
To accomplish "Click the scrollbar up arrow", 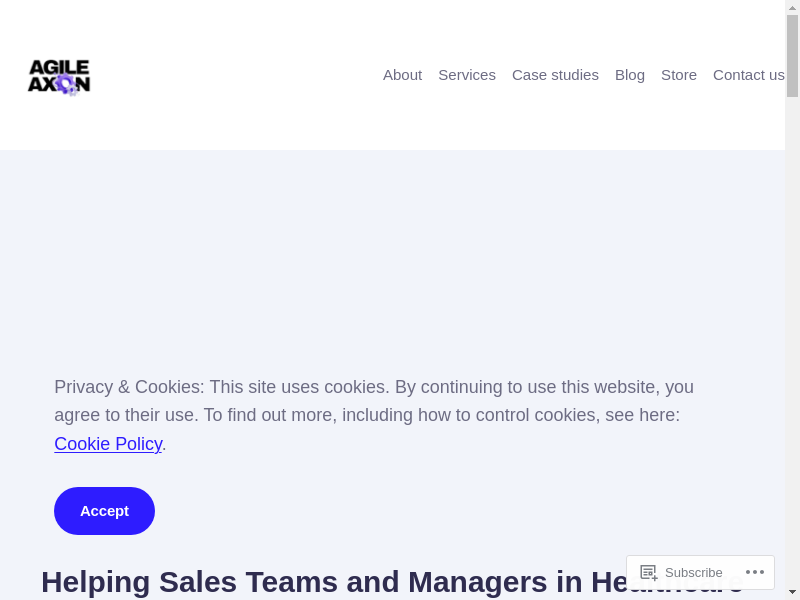I will [x=792, y=7].
